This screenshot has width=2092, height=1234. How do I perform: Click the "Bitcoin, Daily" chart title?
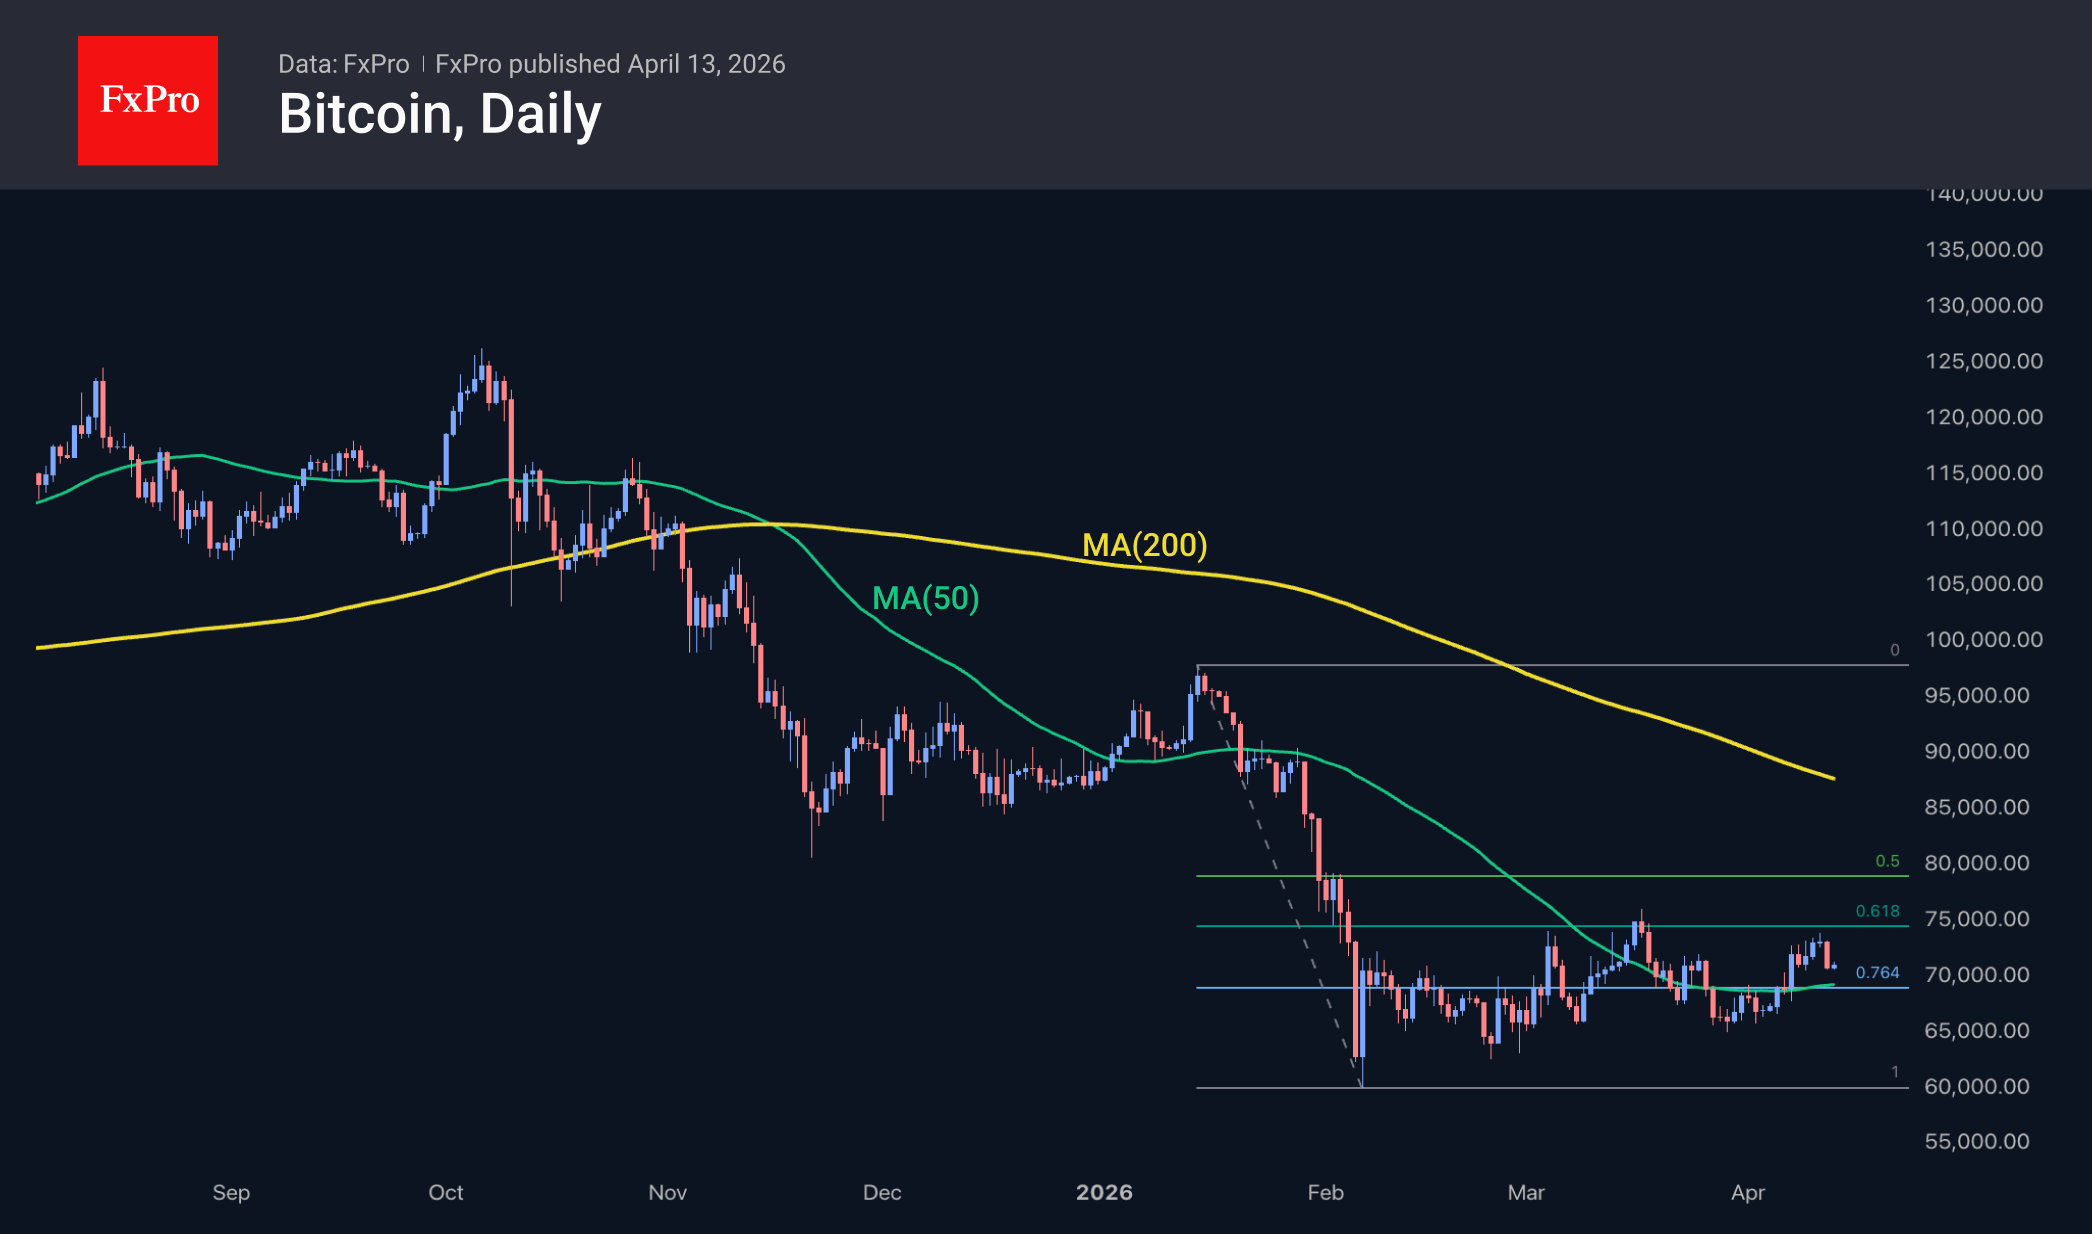coord(440,115)
